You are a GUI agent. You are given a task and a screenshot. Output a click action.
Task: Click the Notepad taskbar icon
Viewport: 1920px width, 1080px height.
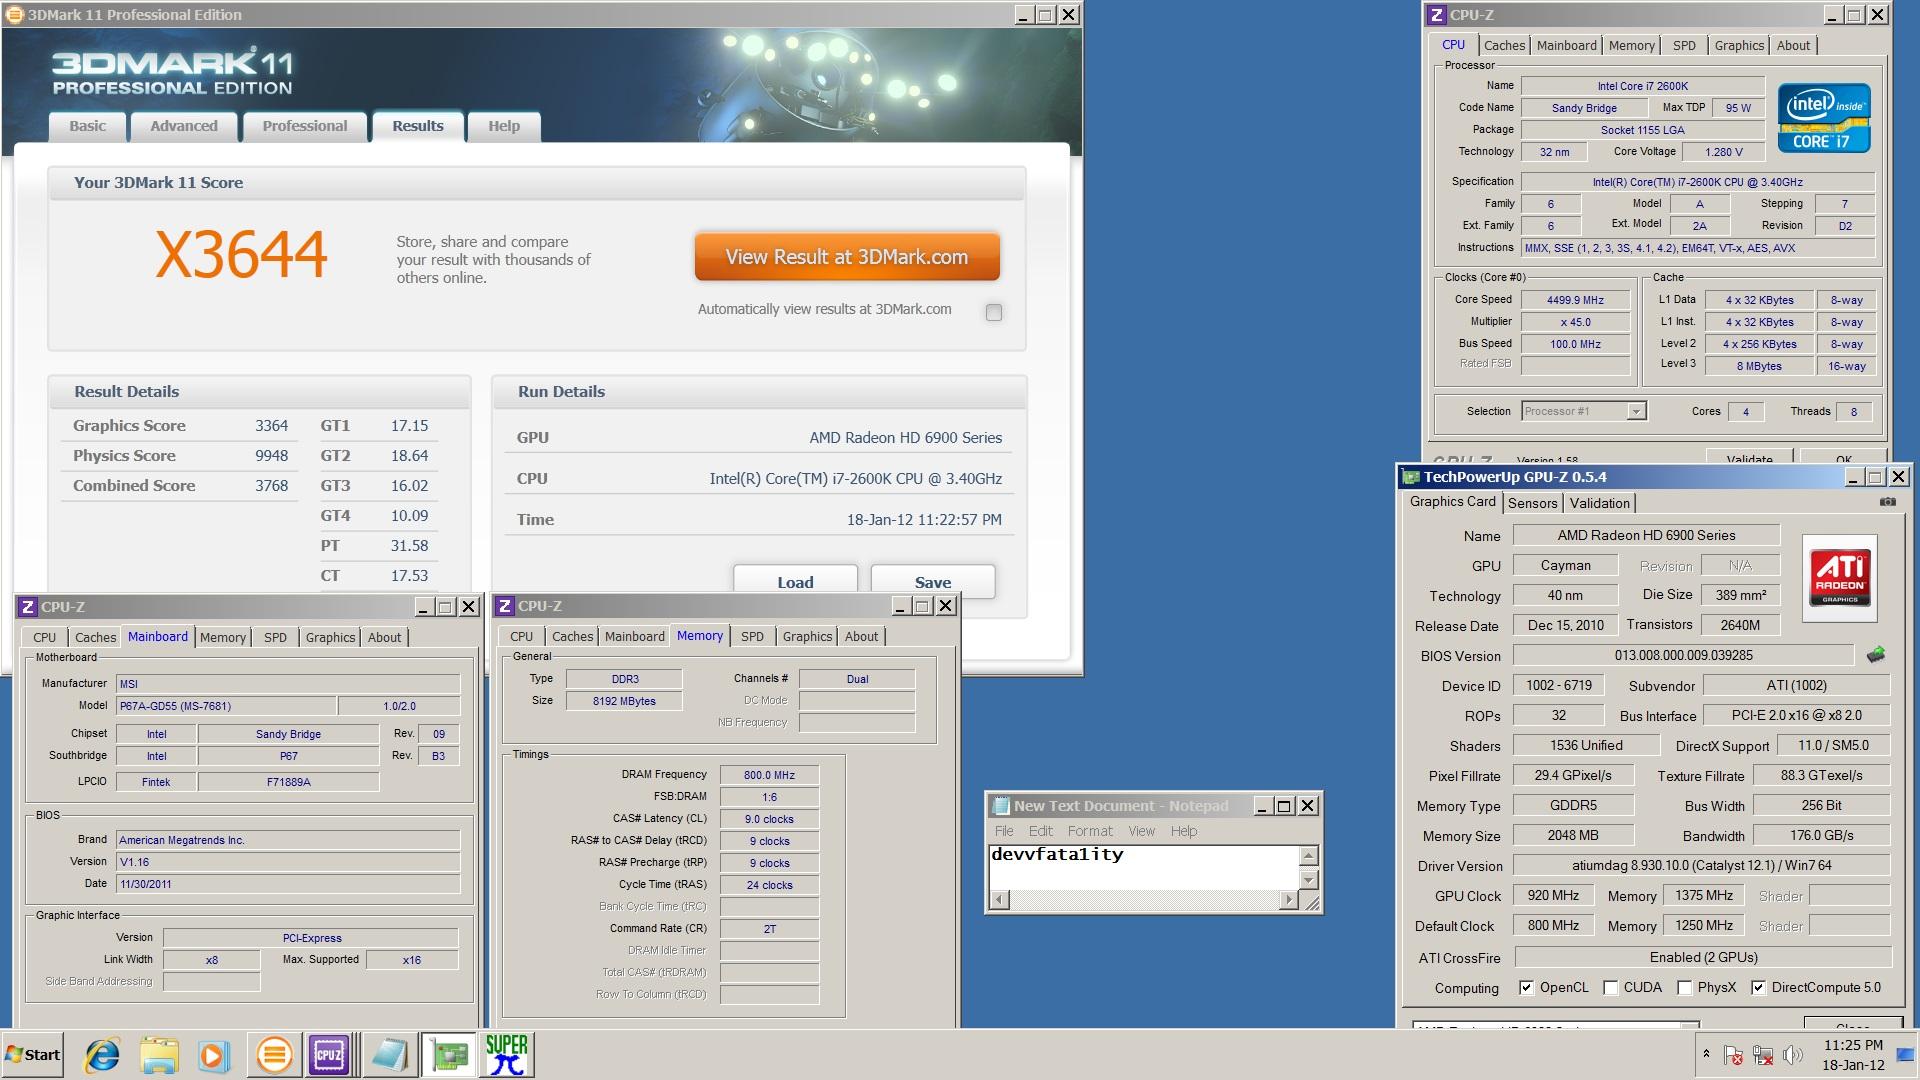click(389, 1055)
